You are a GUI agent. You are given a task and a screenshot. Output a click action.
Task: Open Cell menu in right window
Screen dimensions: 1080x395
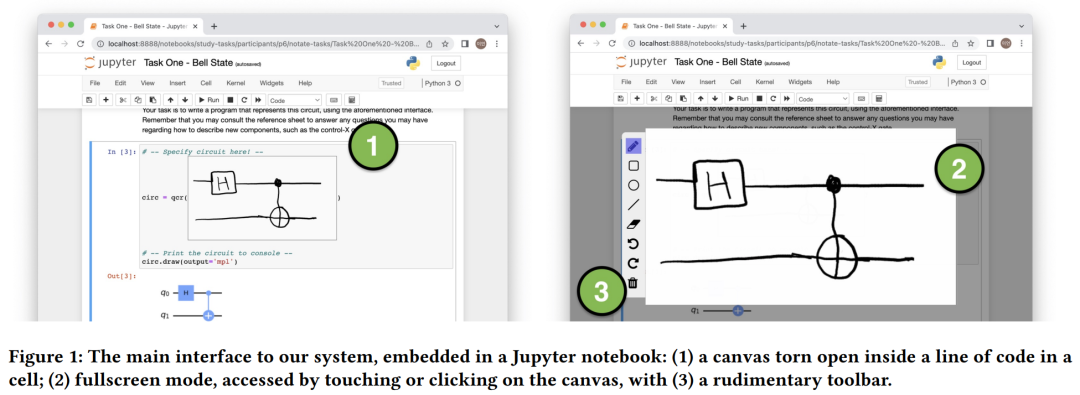(736, 82)
